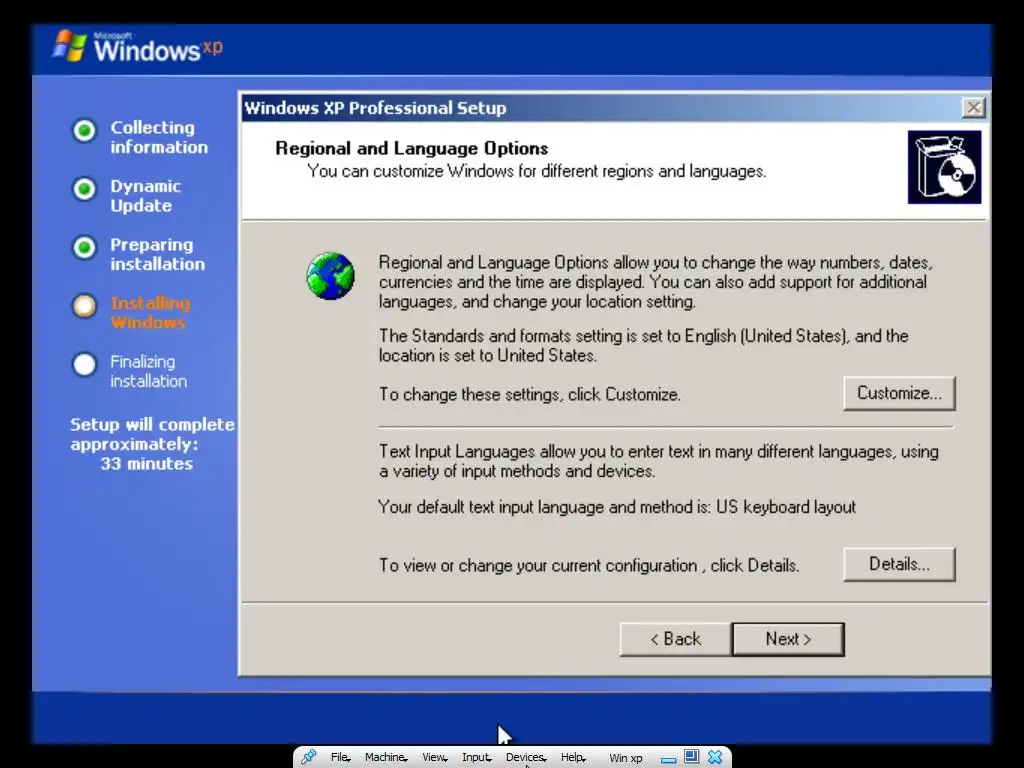Screen dimensions: 1024x768
Task: Click the 'Installing Windows' step label
Action: pos(150,313)
